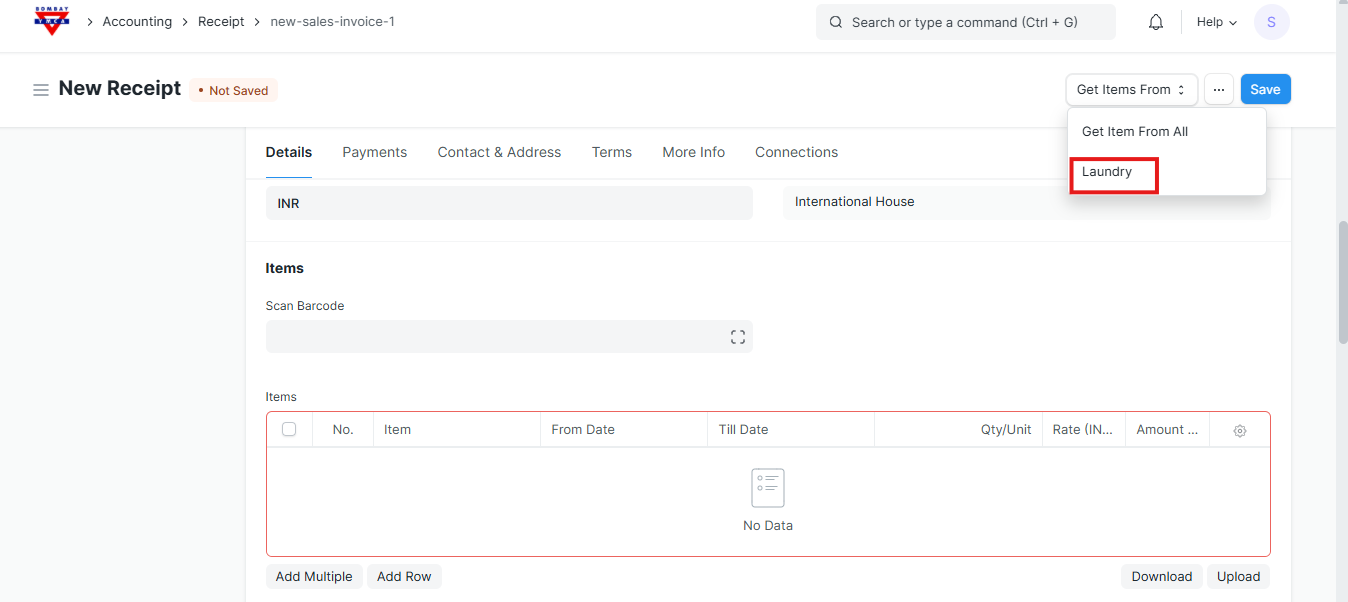Click the three-dot more options button

(1218, 90)
